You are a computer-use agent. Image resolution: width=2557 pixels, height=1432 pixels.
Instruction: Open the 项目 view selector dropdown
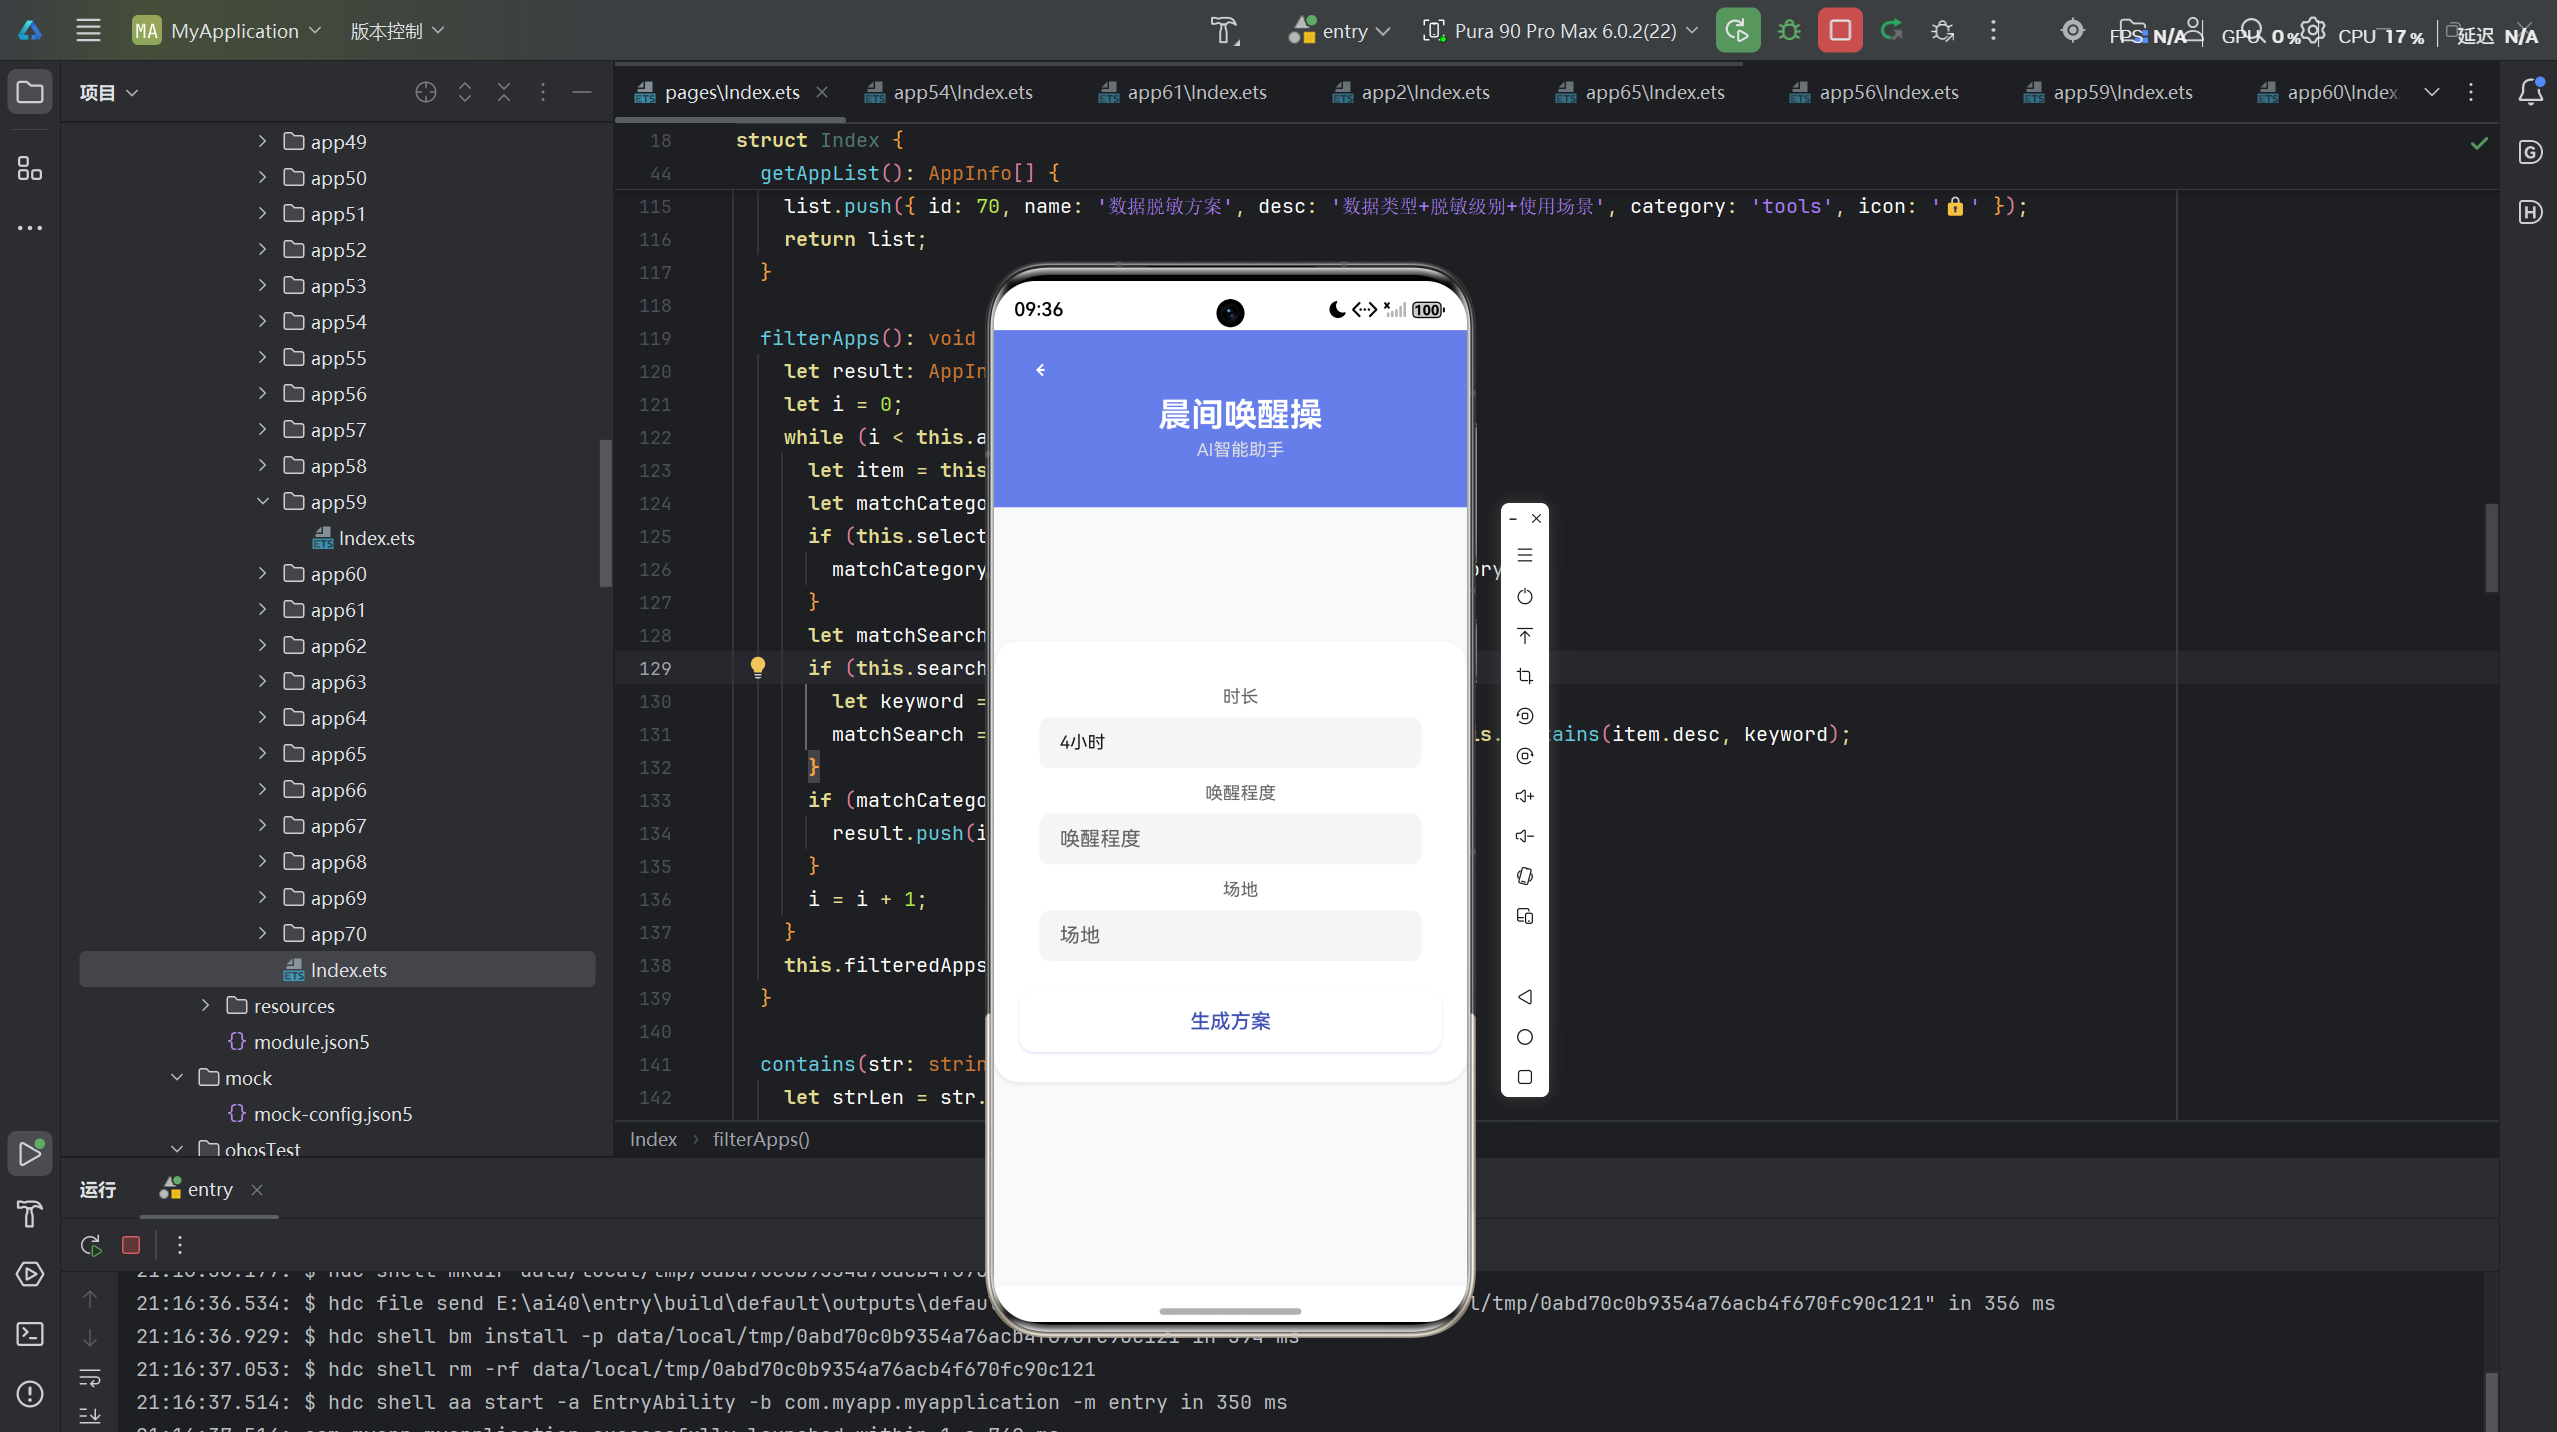[109, 93]
